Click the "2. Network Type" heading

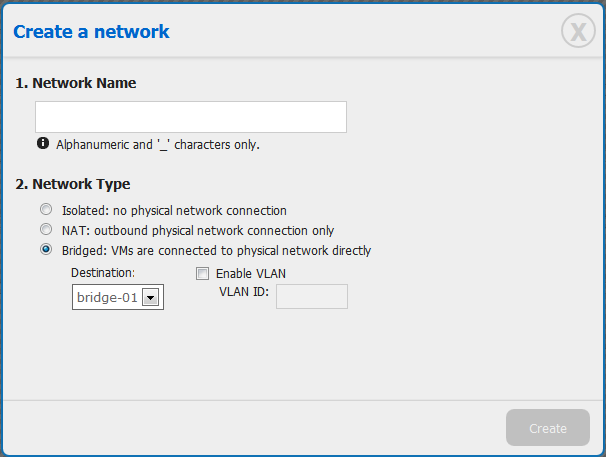pos(73,184)
